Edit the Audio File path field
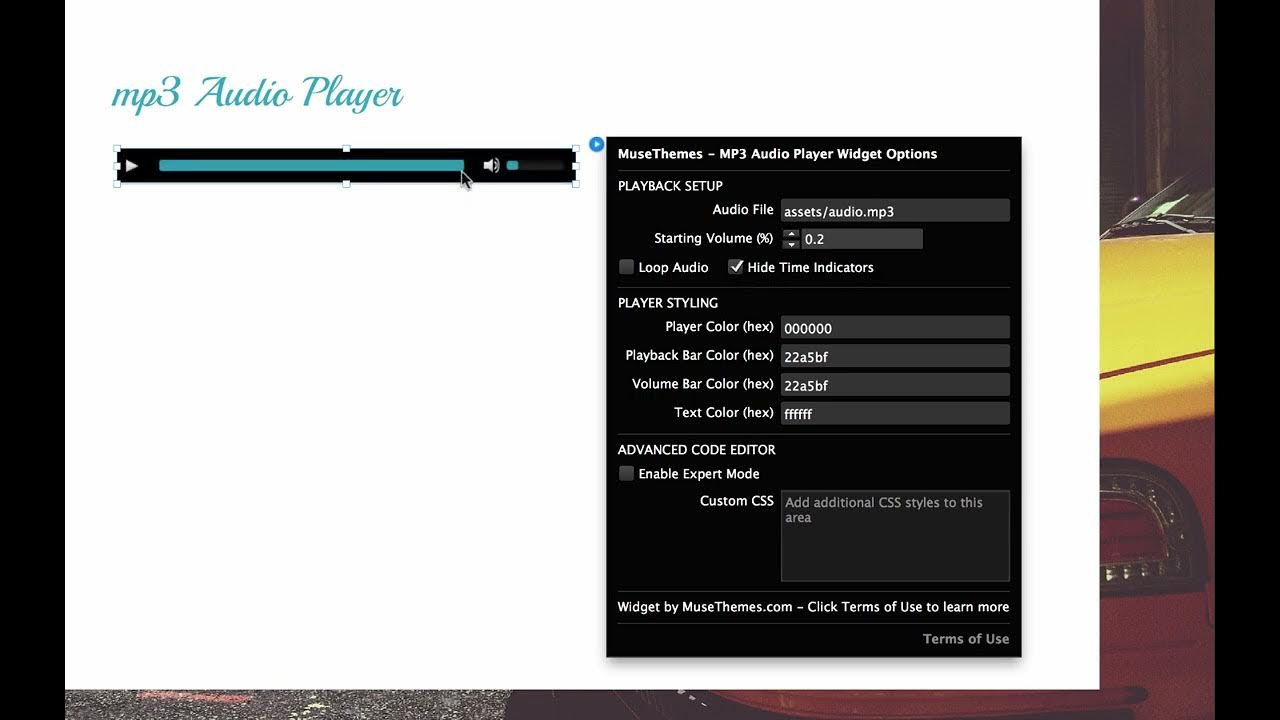The width and height of the screenshot is (1280, 720). (895, 211)
